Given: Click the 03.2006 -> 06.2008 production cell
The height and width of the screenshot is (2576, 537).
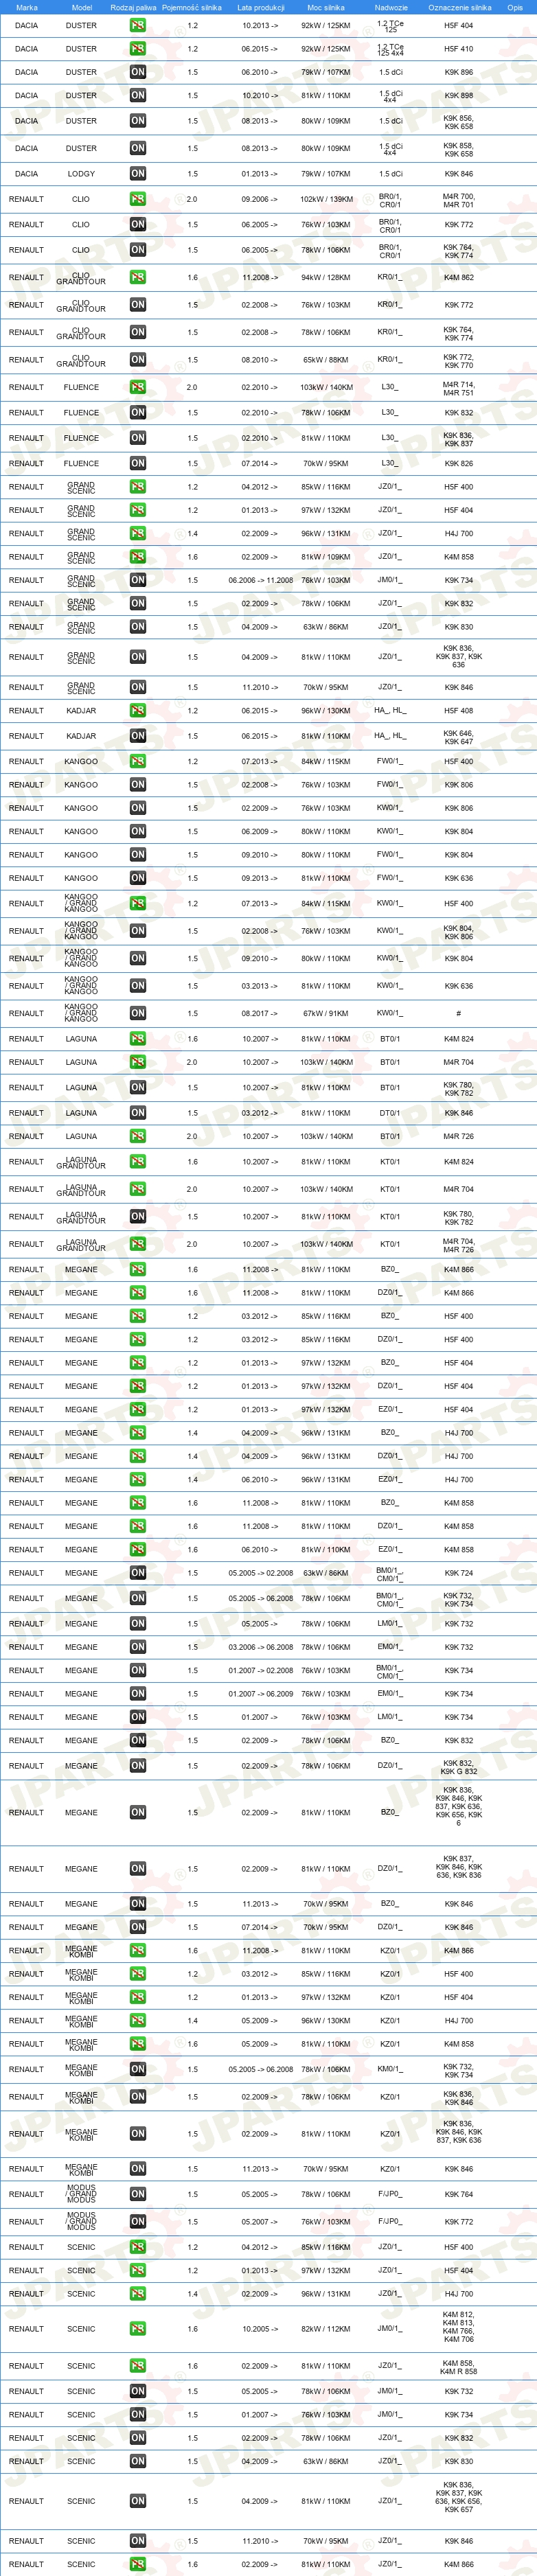Looking at the screenshot, I should coord(261,1647).
